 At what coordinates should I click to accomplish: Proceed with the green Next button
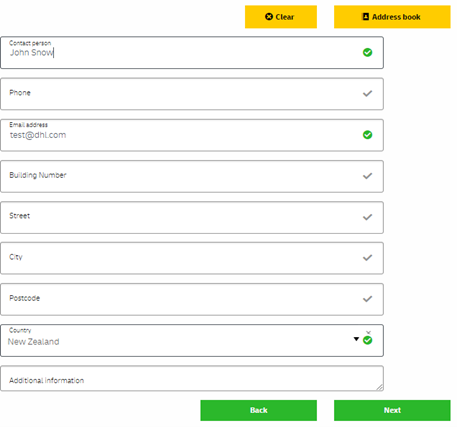coord(392,410)
